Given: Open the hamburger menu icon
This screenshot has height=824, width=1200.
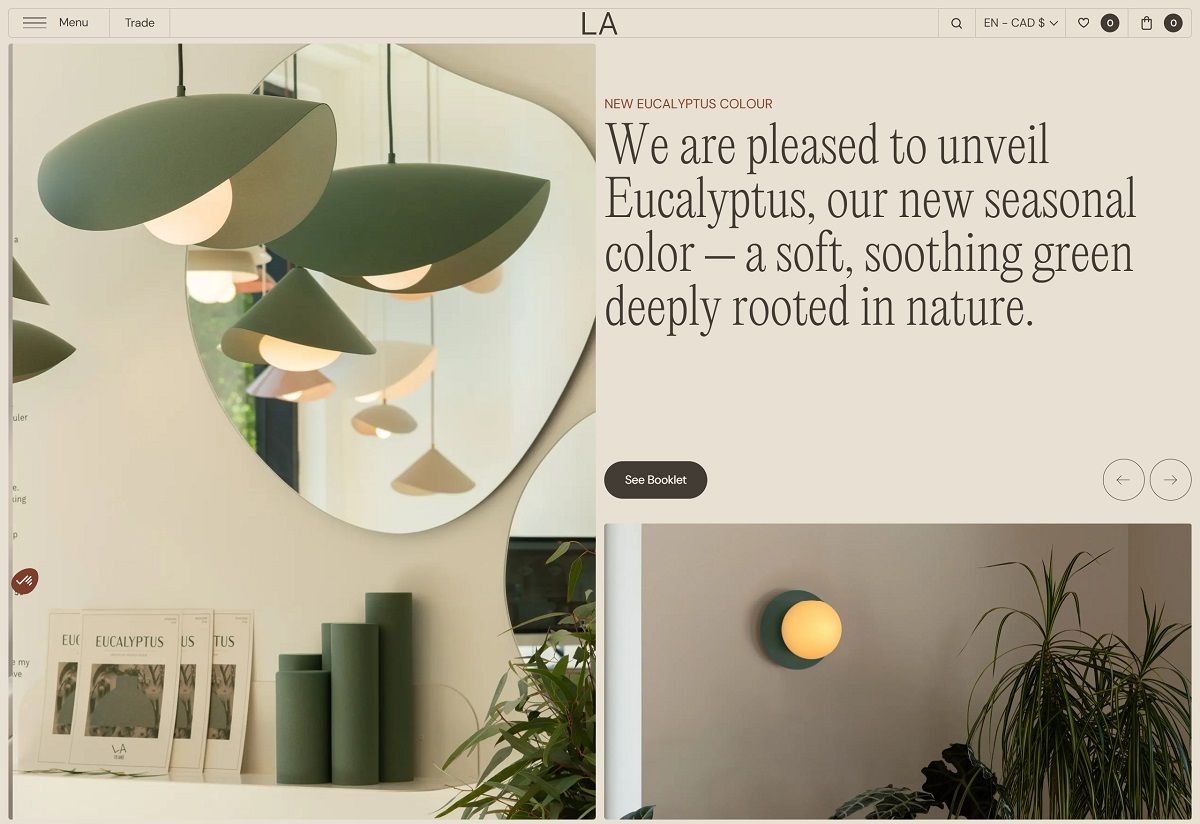Looking at the screenshot, I should click(x=35, y=23).
